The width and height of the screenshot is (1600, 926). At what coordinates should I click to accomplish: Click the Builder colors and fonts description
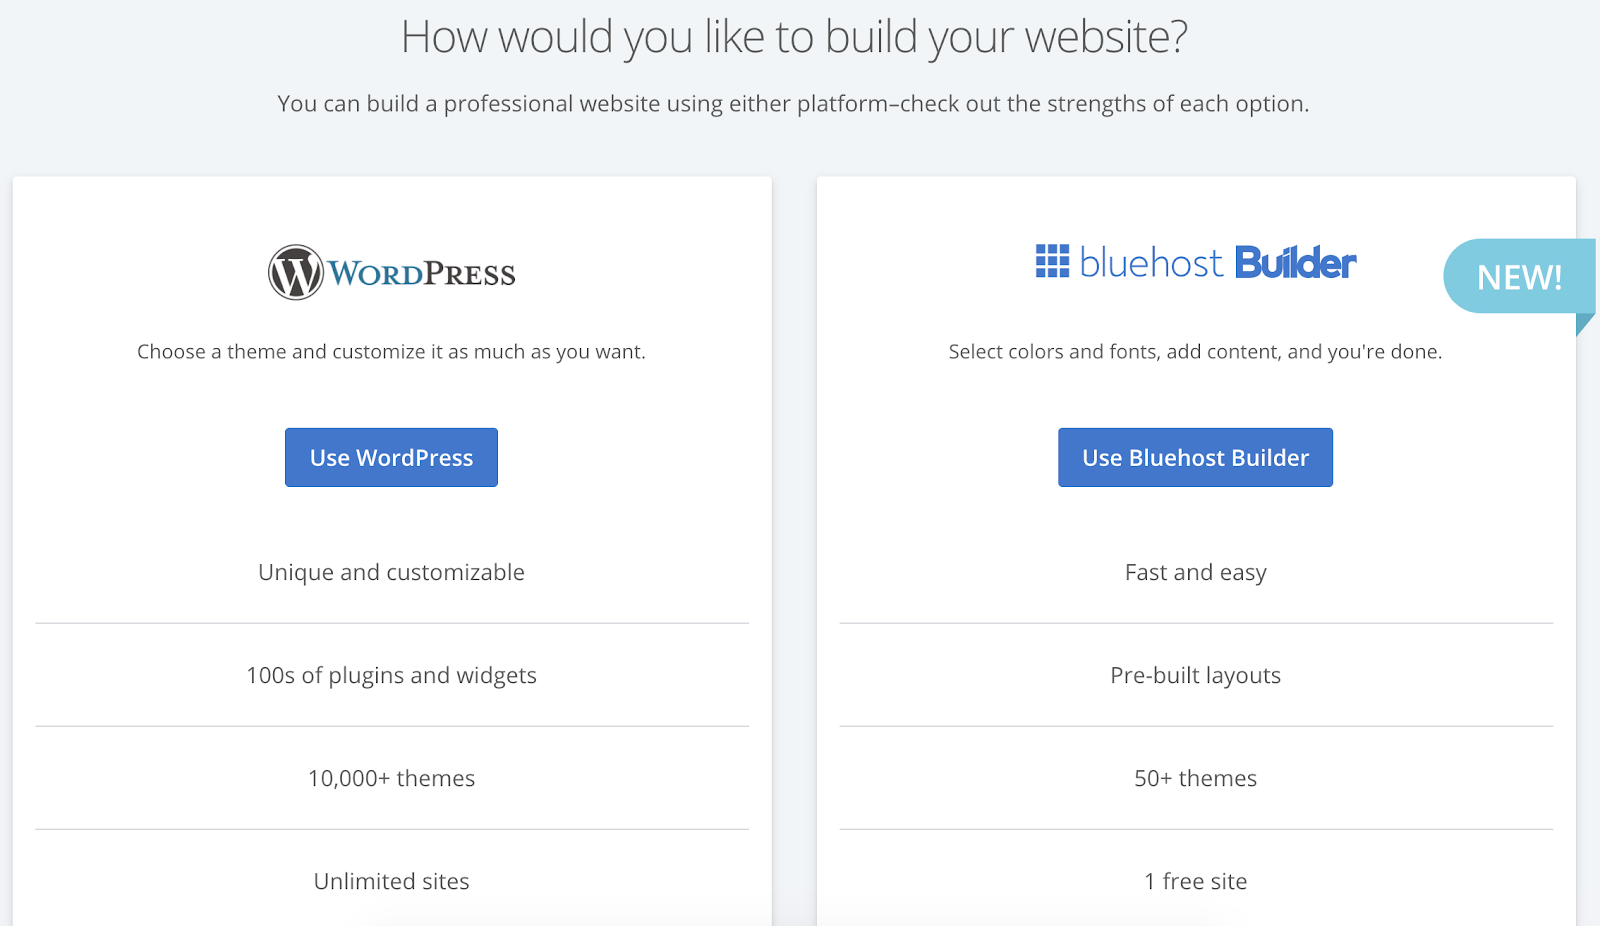(1195, 352)
